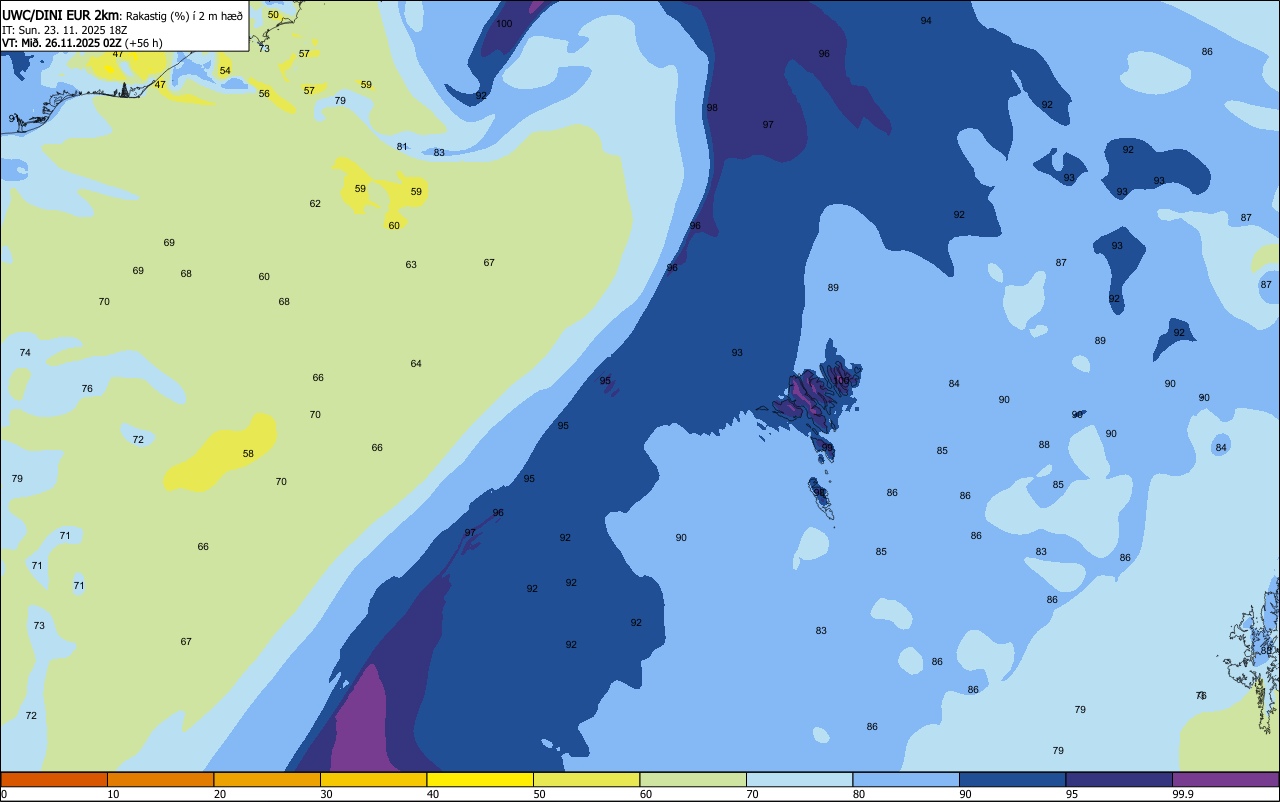
Task: Click the '10' legend scale label
Action: [x=114, y=794]
